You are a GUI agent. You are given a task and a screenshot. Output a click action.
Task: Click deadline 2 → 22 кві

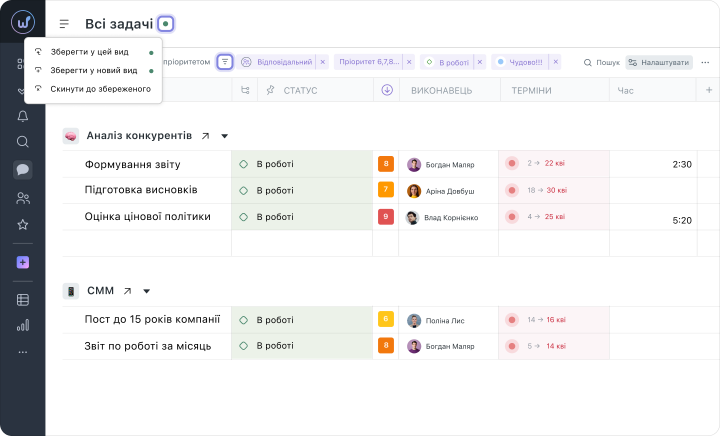(546, 163)
